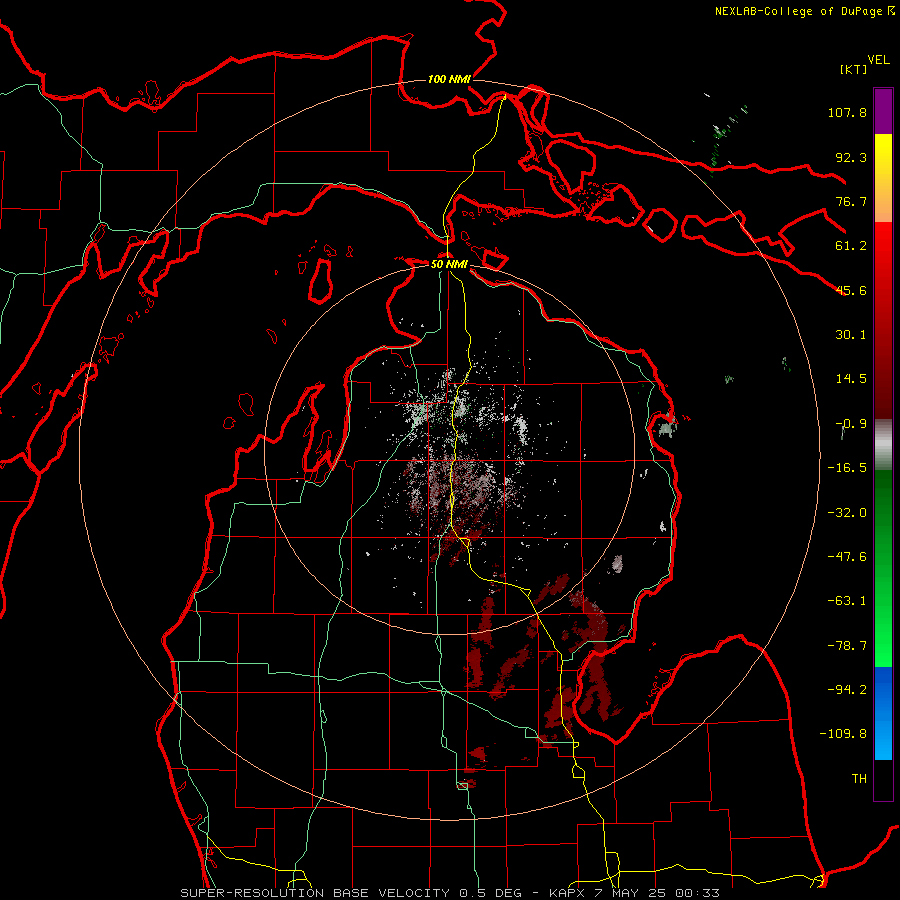Screen dimensions: 900x900
Task: Select the -78.7 velocity scale value
Action: tap(847, 646)
